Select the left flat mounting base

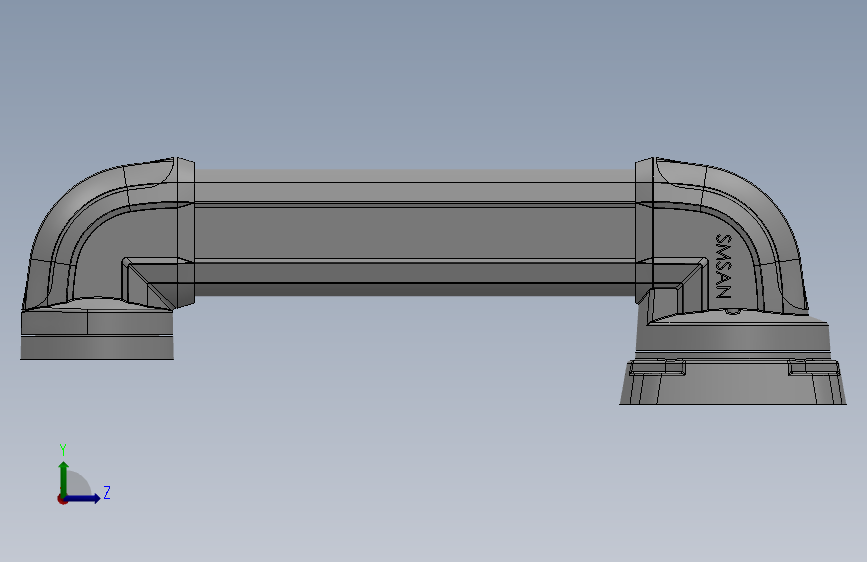(x=97, y=335)
